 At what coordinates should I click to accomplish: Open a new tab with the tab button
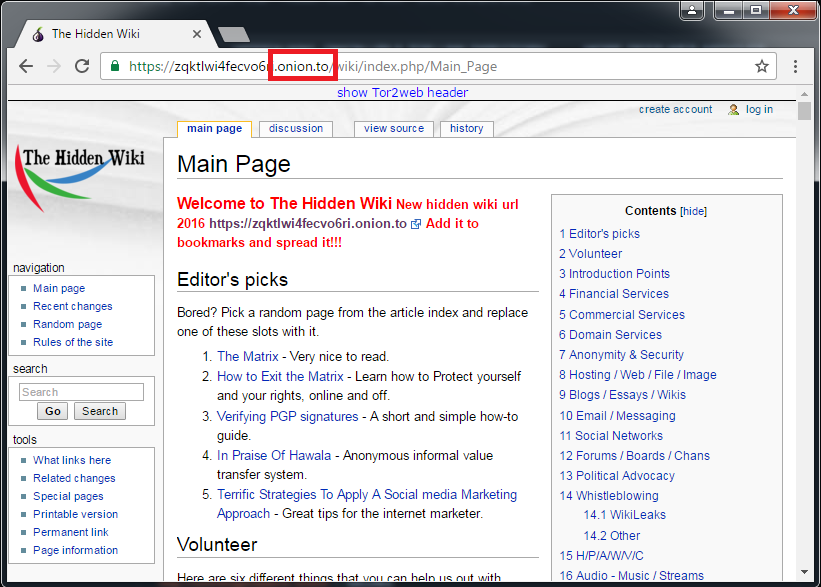tap(234, 35)
